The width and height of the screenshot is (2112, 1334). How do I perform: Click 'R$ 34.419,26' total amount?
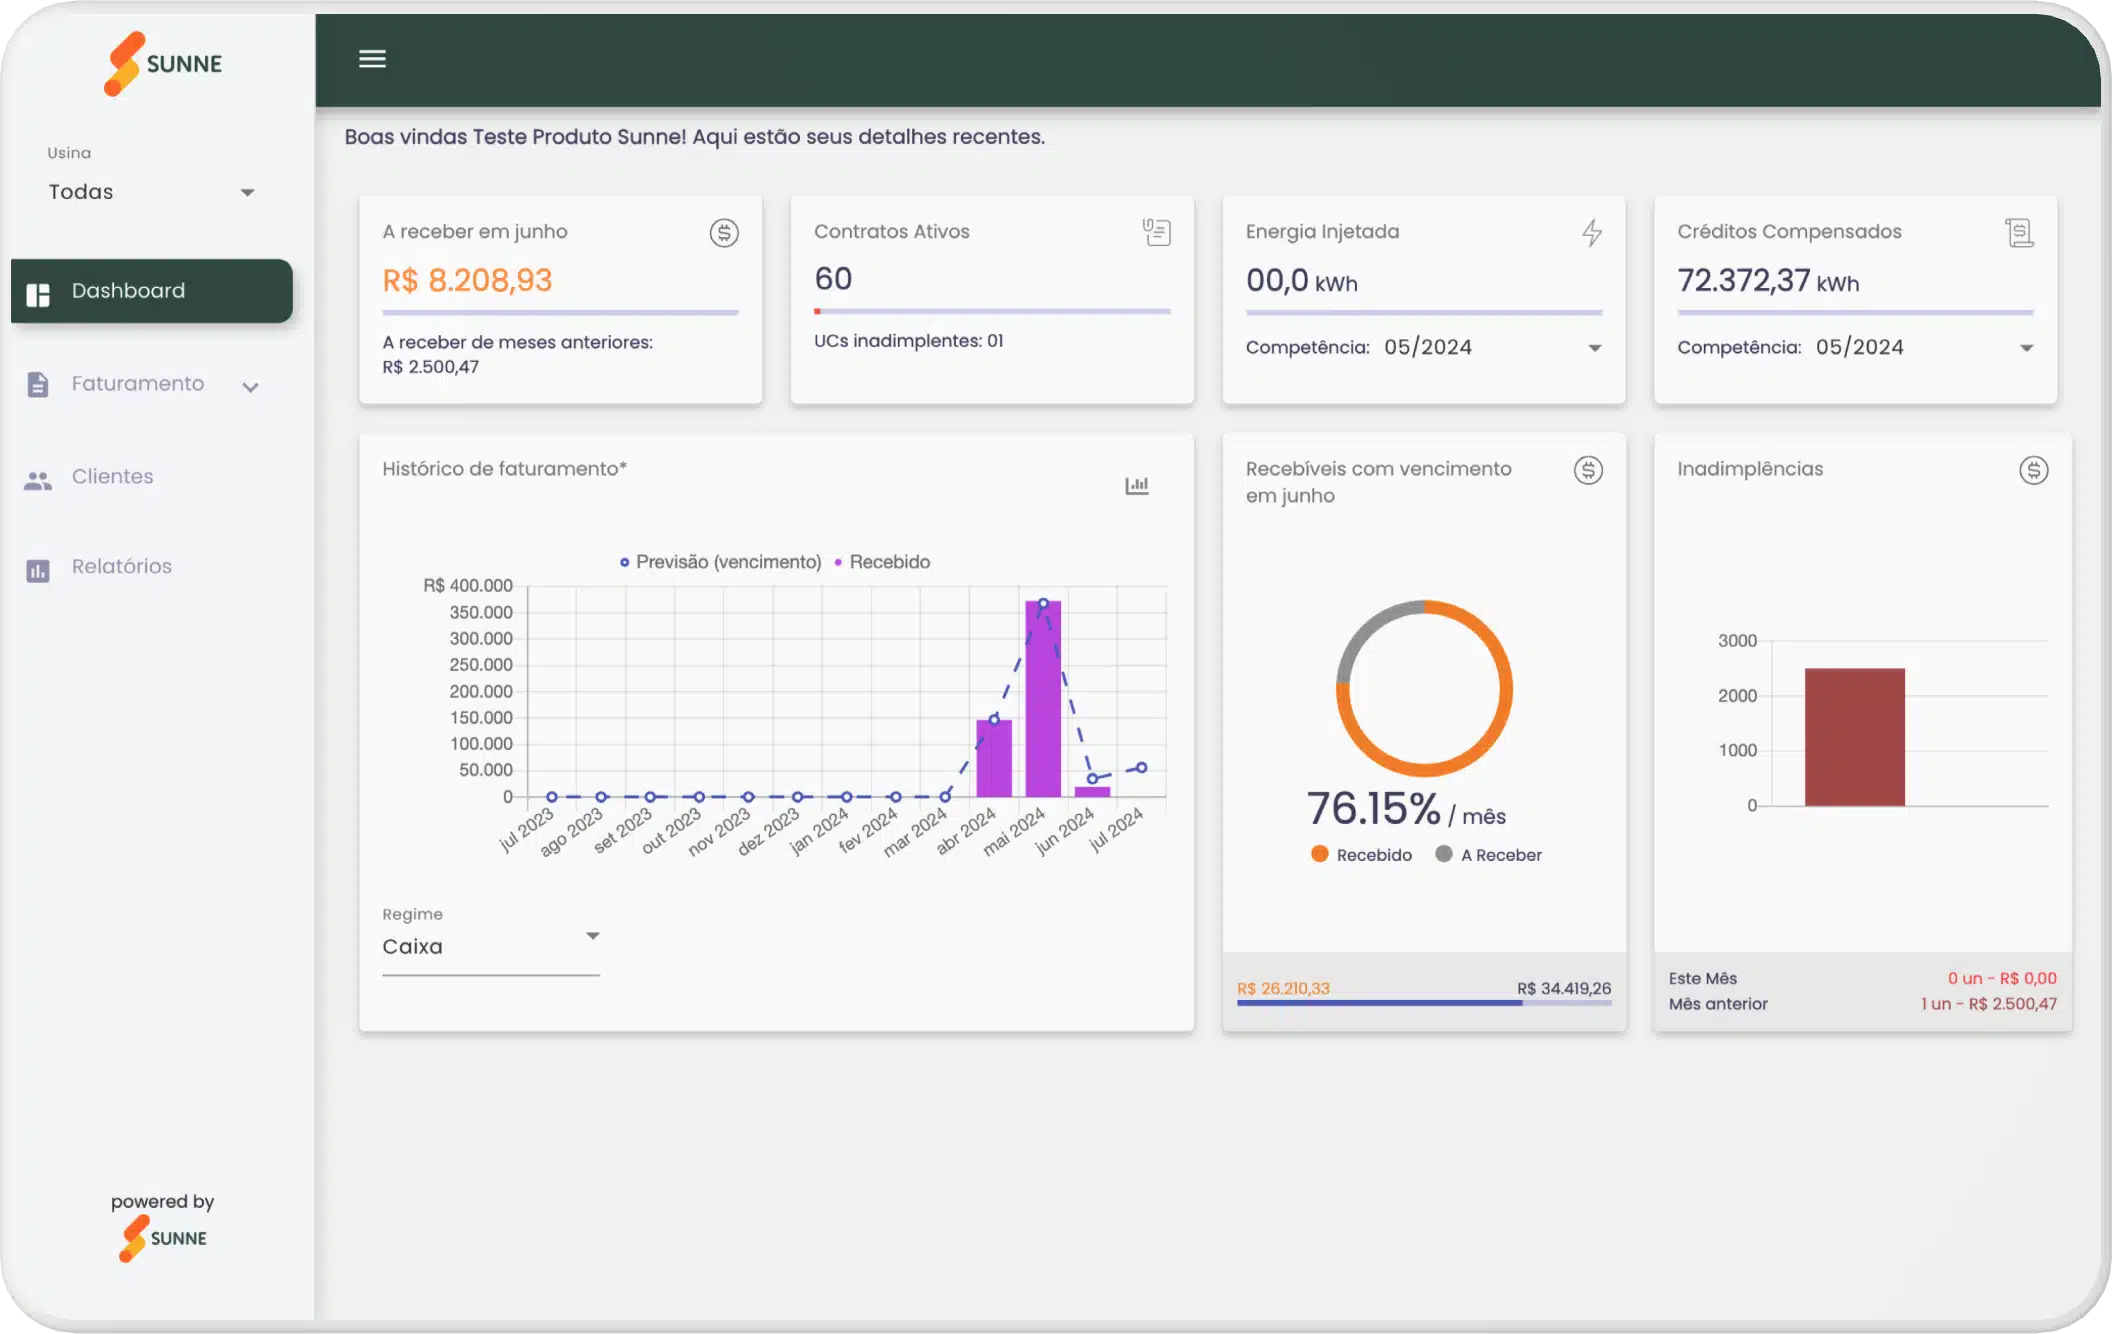(x=1564, y=988)
